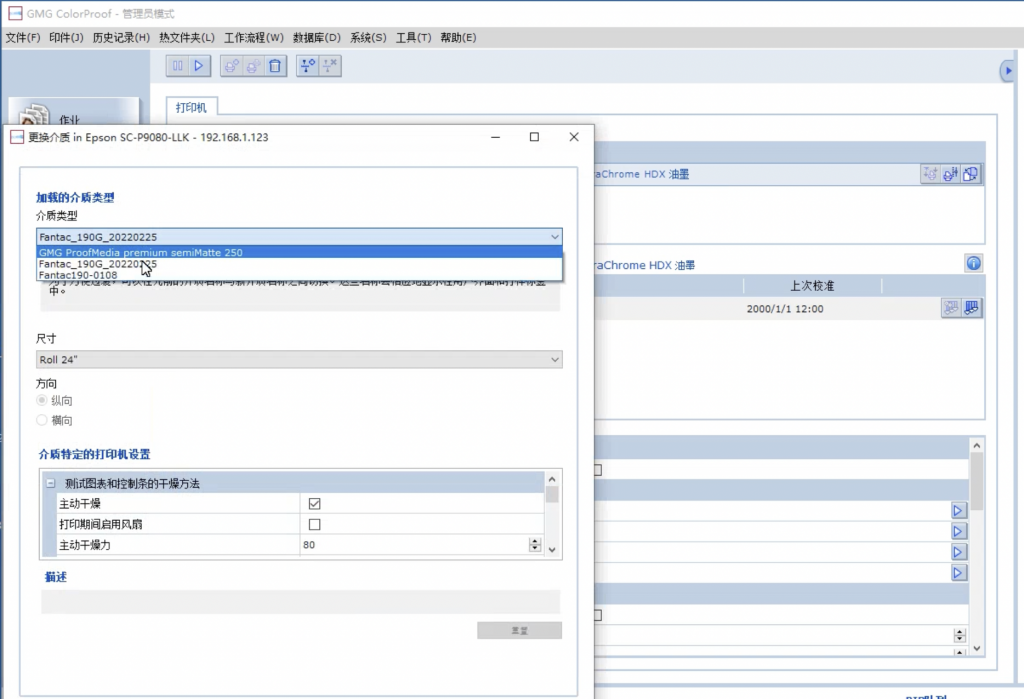Open the 工作流程(W) menu
This screenshot has width=1024, height=699.
(254, 37)
